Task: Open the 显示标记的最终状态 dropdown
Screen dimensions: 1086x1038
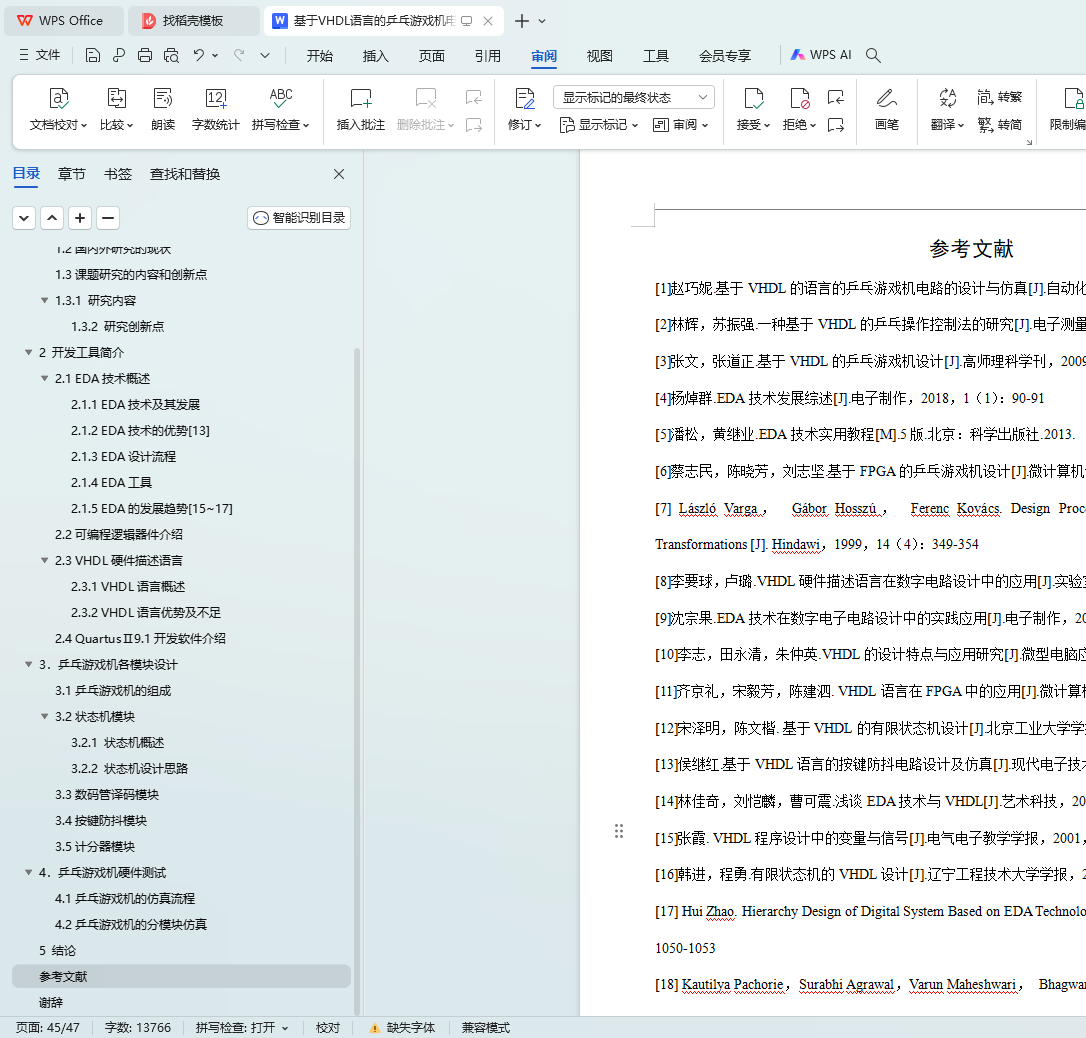Action: [634, 98]
